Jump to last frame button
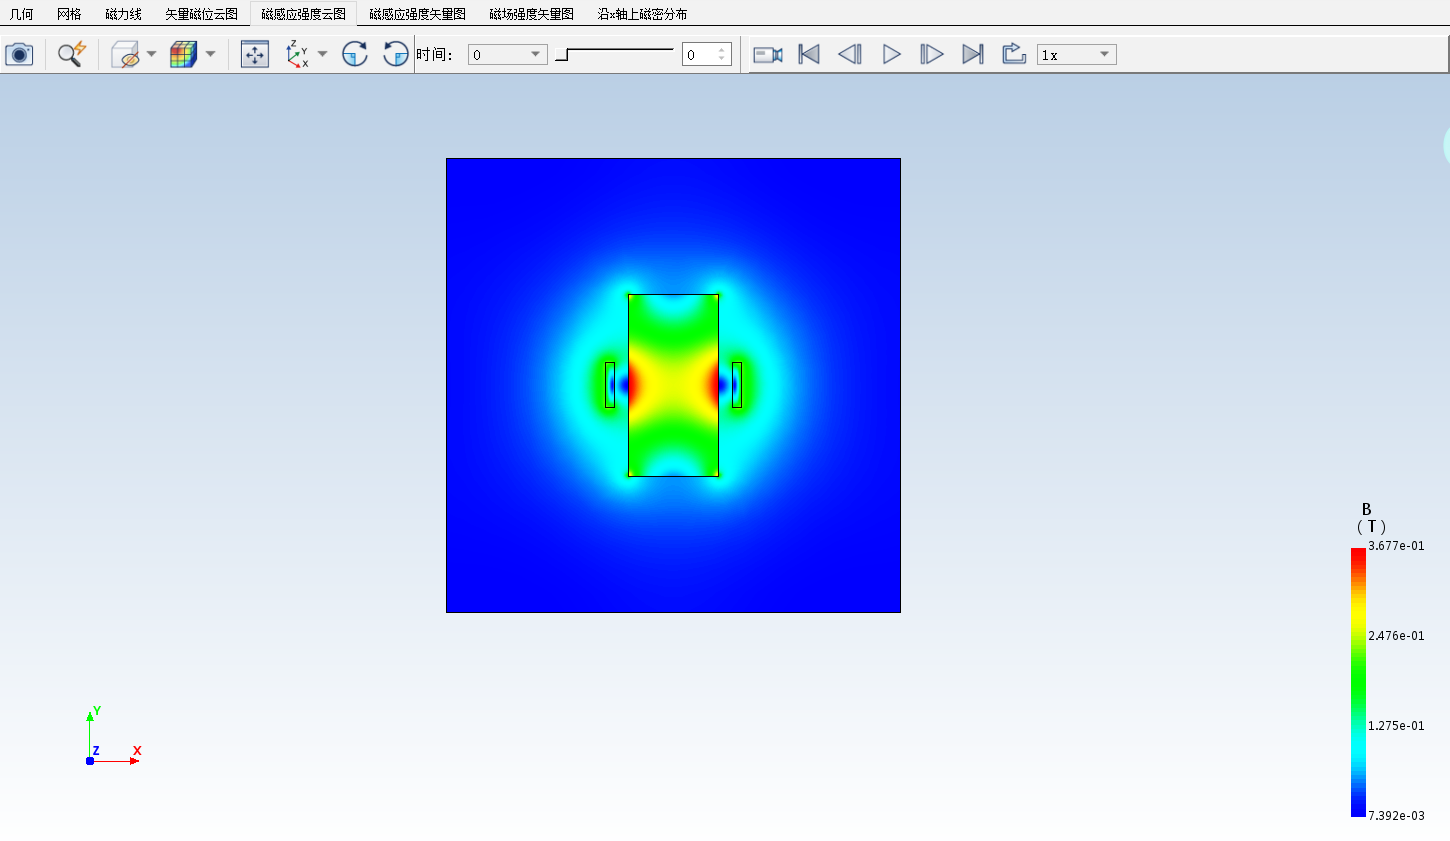Screen dimensions: 1450x841 pos(973,54)
